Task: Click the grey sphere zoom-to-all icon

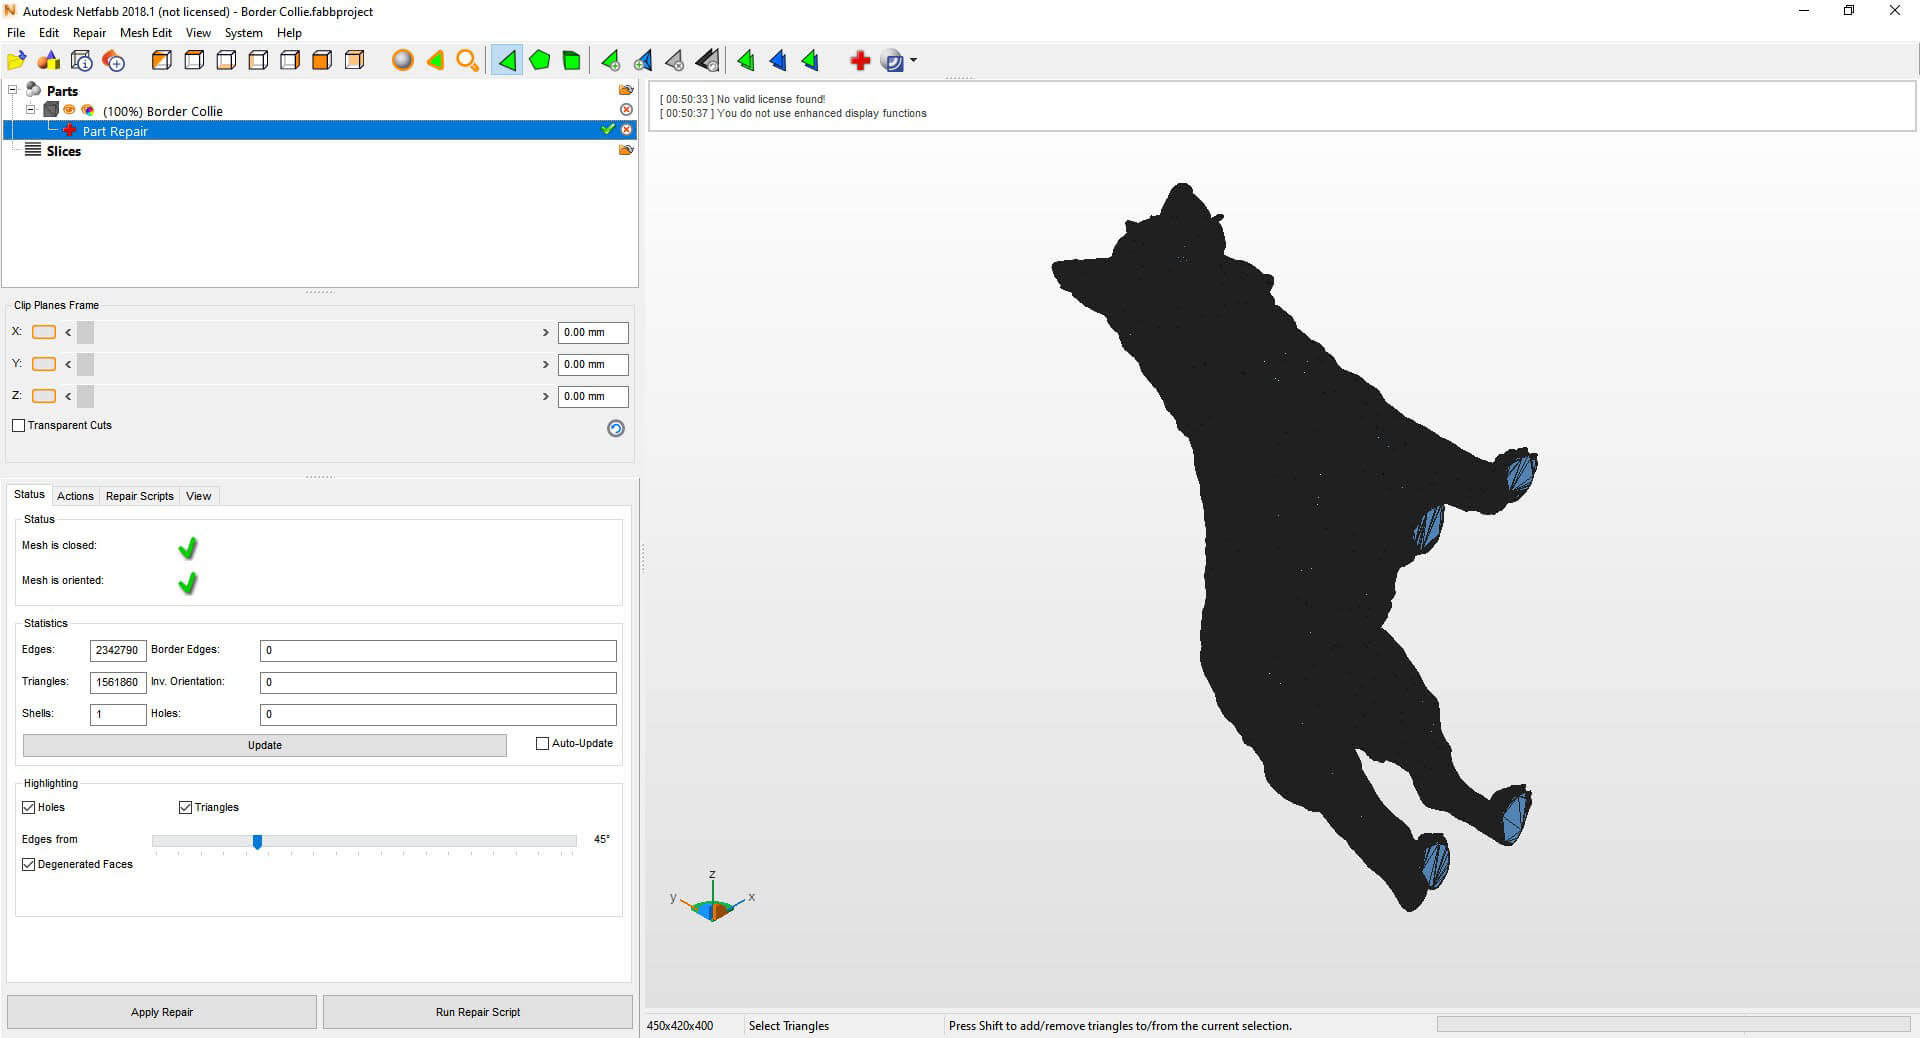Action: [x=402, y=61]
